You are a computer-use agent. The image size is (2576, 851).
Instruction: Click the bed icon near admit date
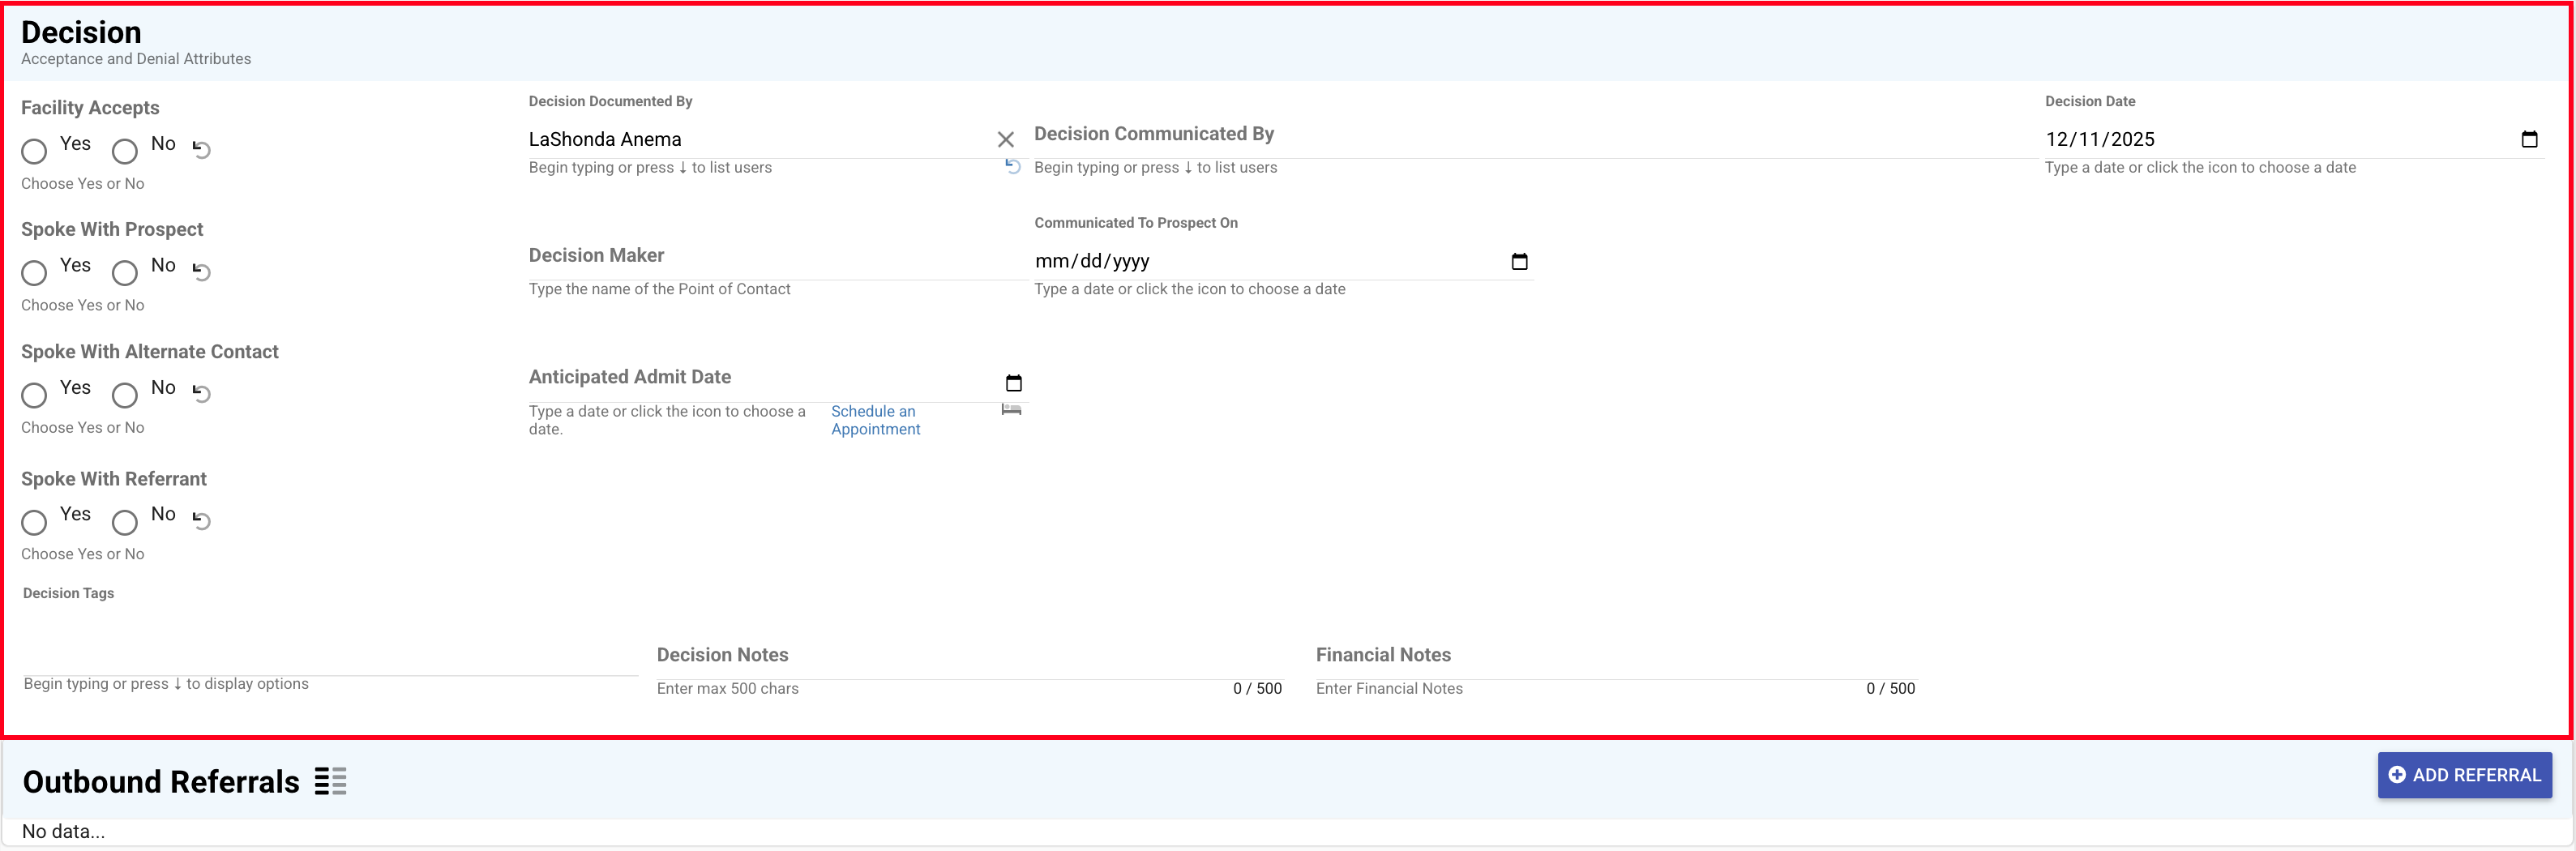click(1011, 410)
